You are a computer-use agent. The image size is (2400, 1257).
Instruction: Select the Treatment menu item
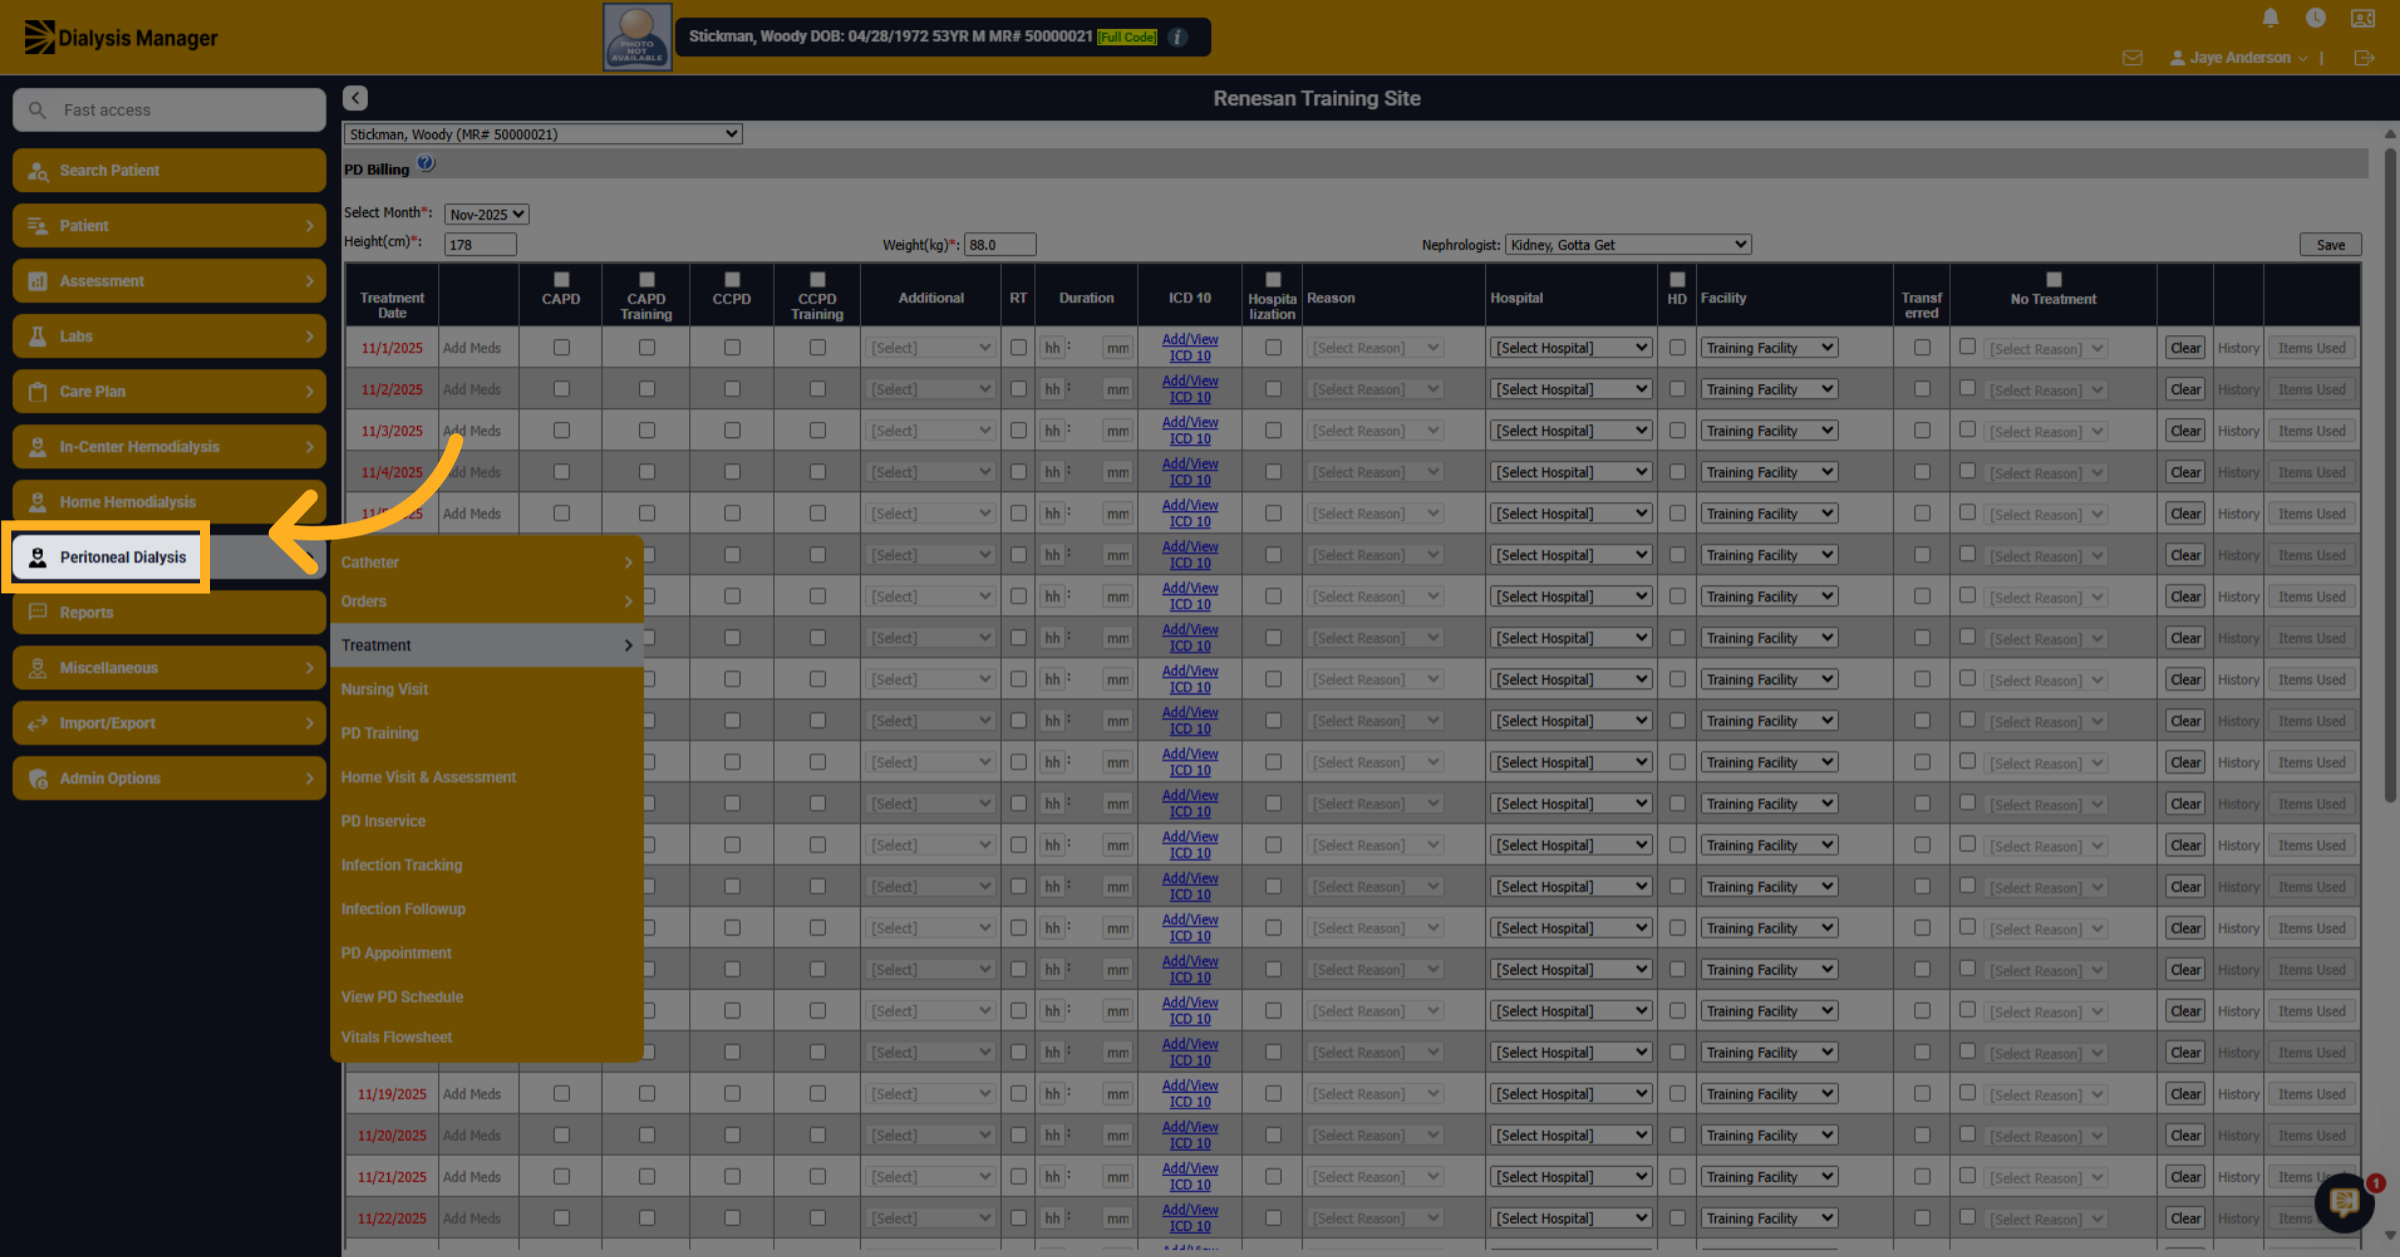(486, 645)
